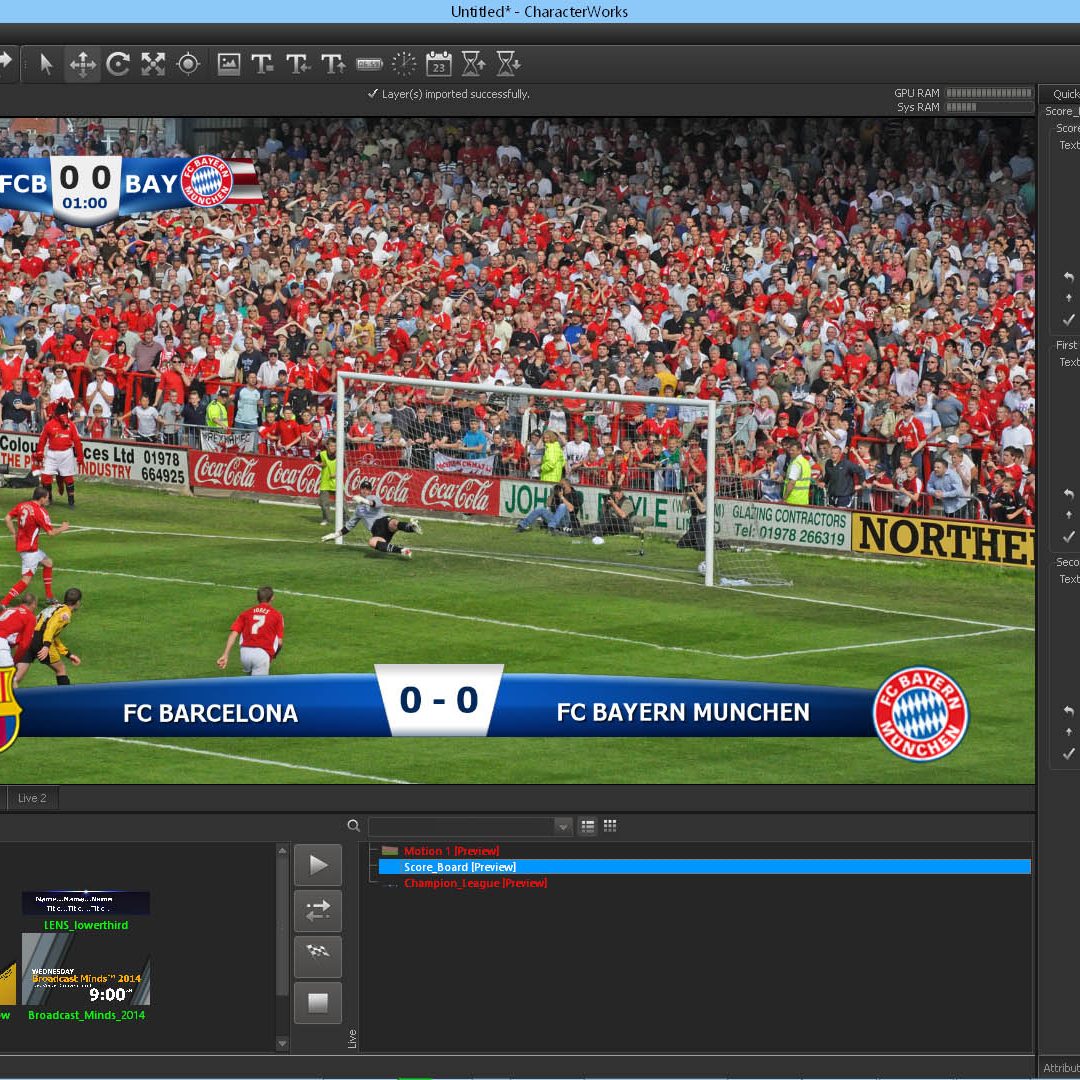1080x1080 pixels.
Task: Choose the Rotate tool
Action: pos(118,64)
